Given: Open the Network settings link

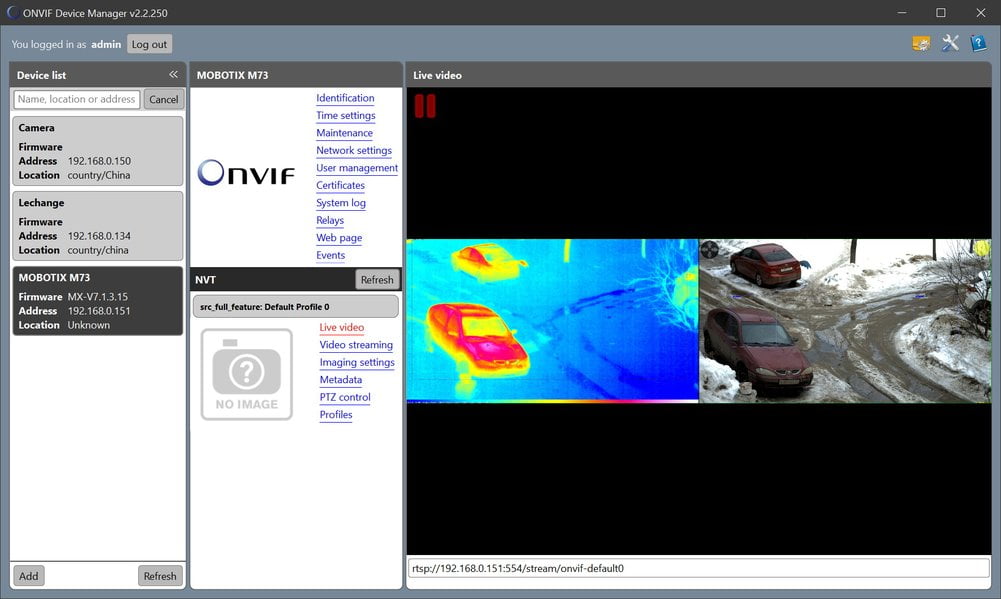Looking at the screenshot, I should coord(354,150).
